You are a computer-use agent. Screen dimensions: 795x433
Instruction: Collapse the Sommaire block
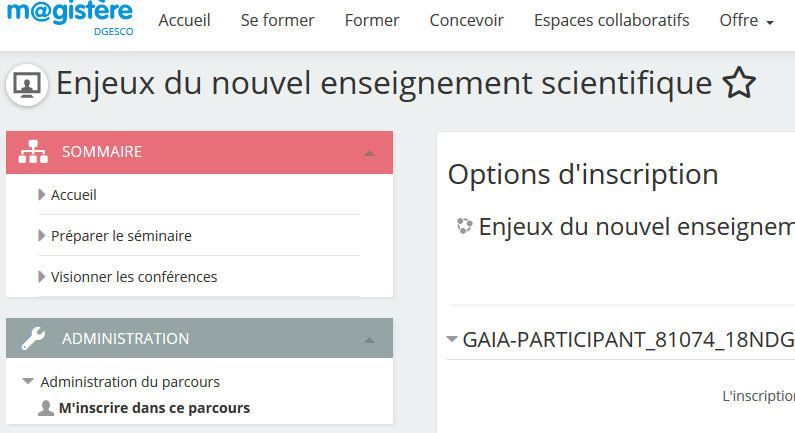[369, 153]
